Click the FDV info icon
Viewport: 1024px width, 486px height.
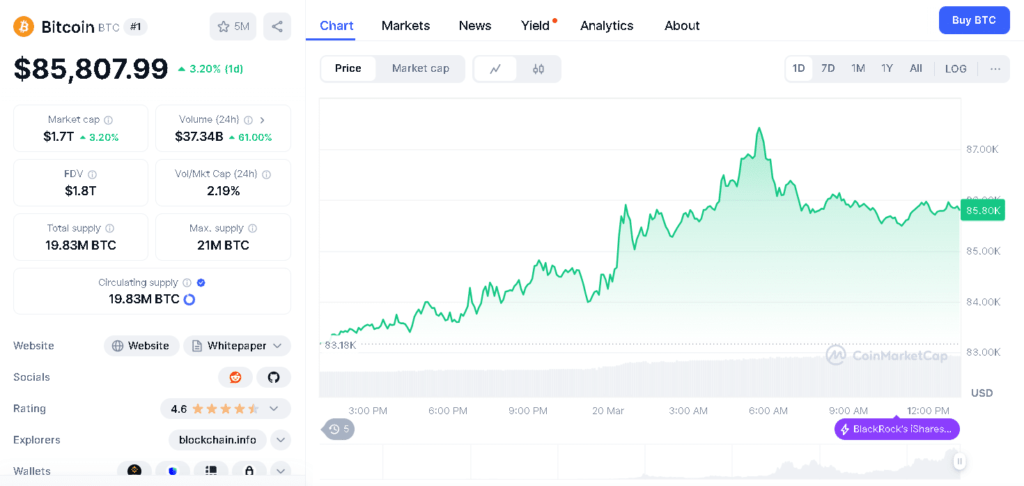click(92, 174)
